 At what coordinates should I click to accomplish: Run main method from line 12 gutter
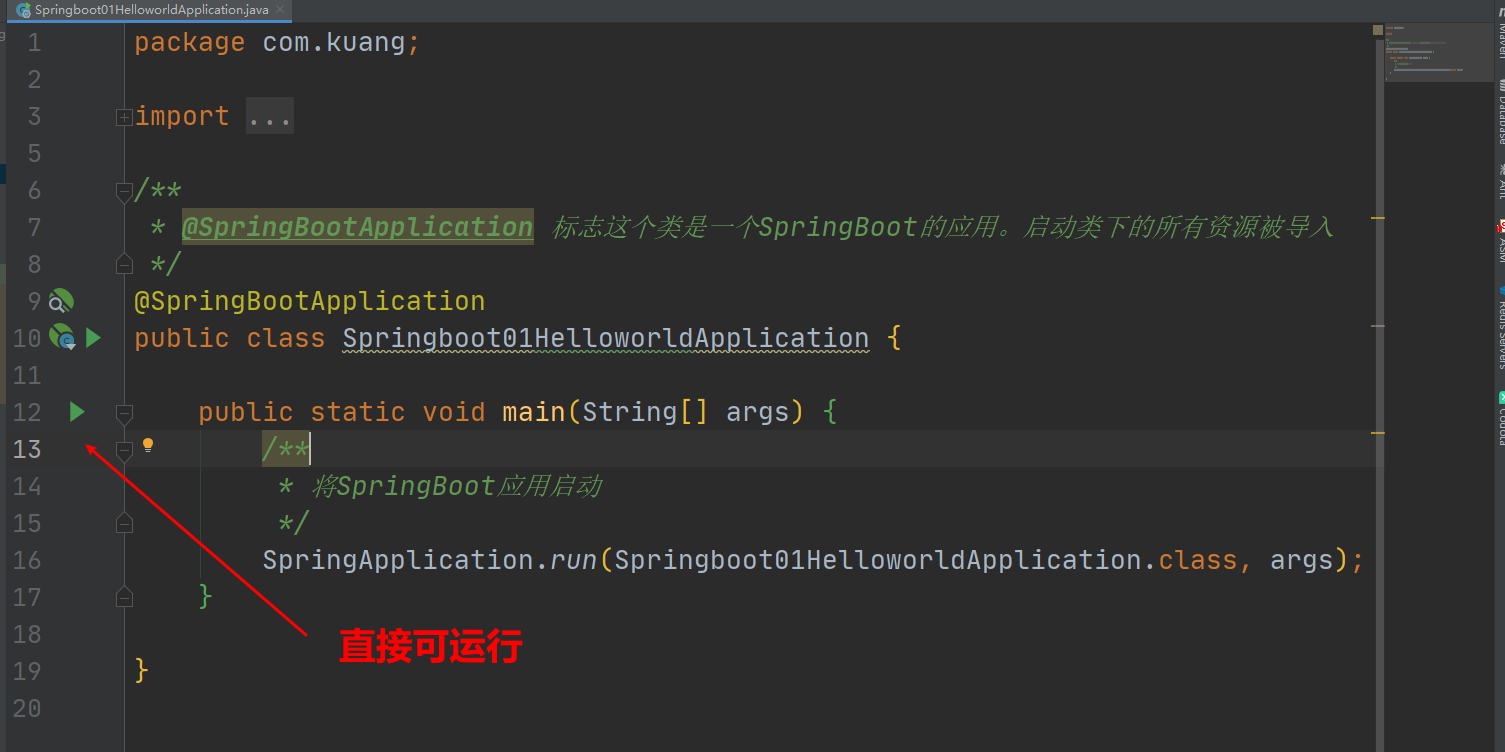coord(77,412)
